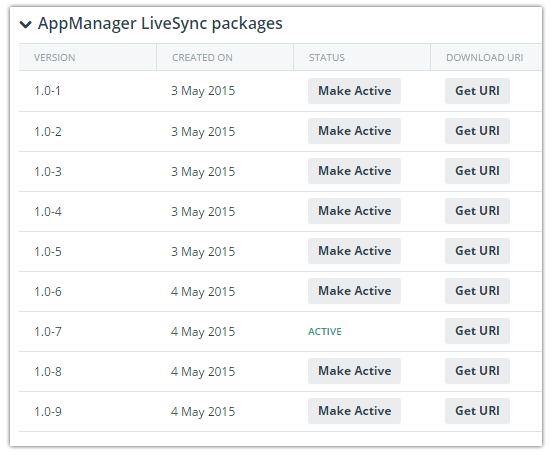551x456 pixels.
Task: Get URI for version 1.0-9
Action: click(x=477, y=411)
